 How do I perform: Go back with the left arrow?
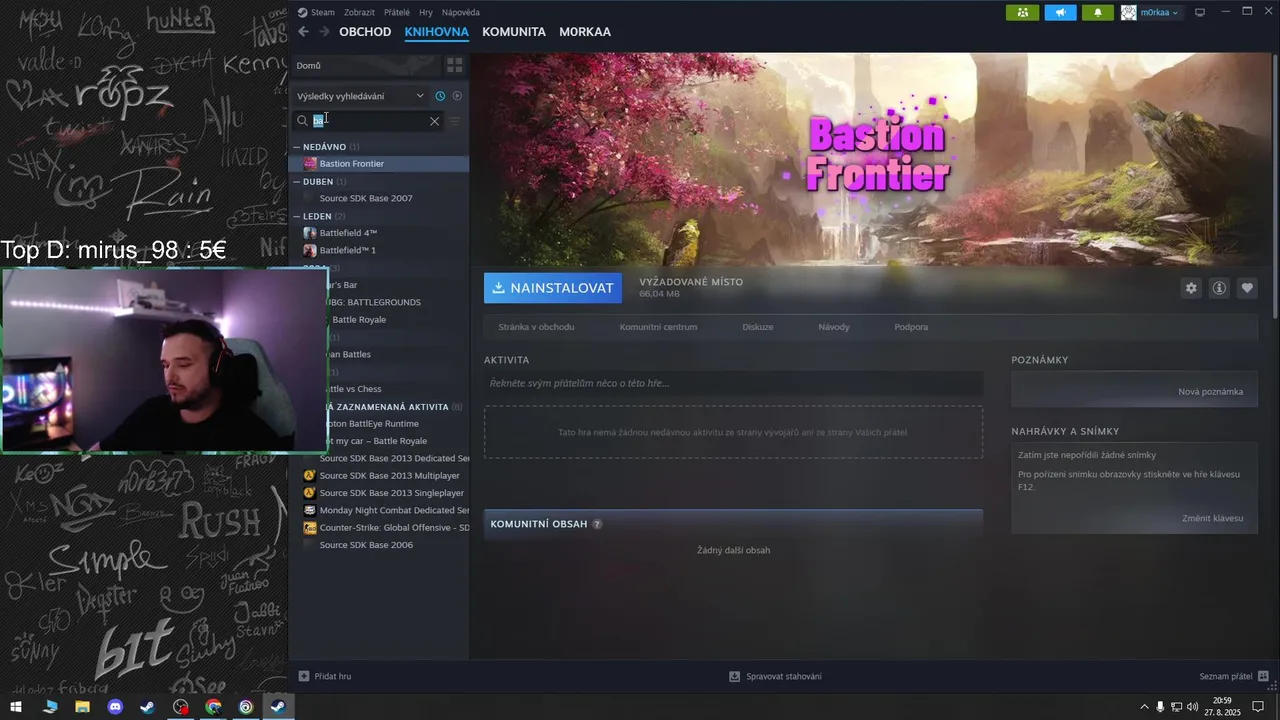coord(304,32)
